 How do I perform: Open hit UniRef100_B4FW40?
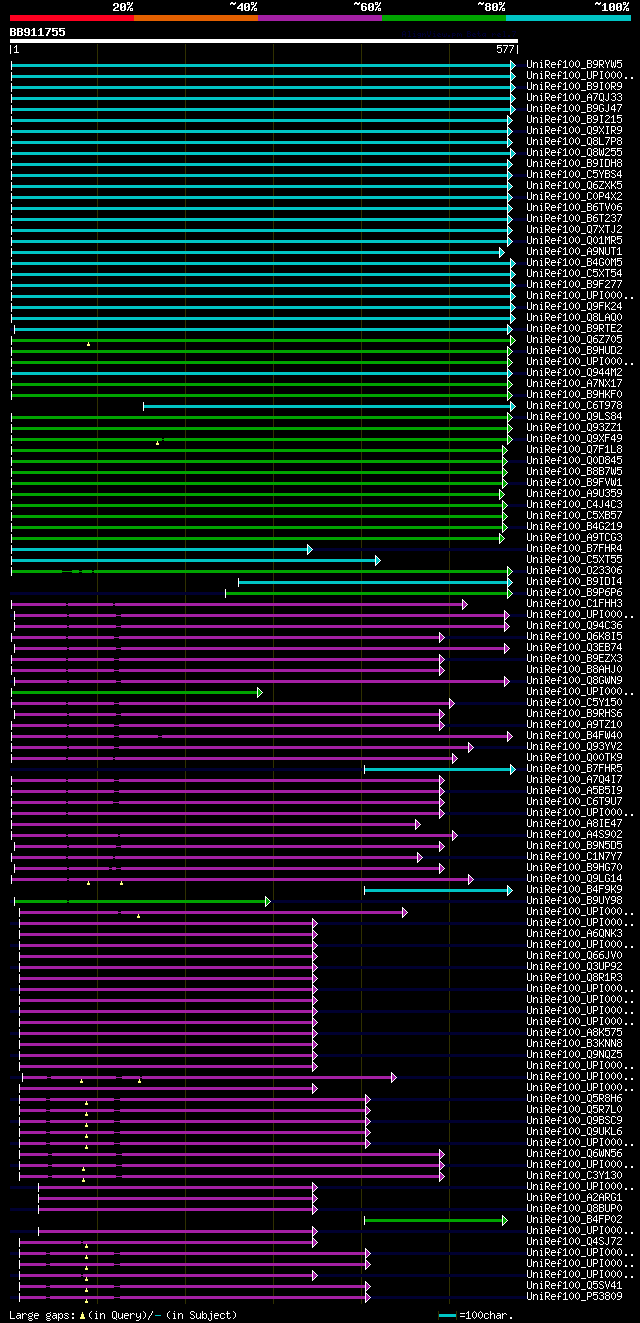click(x=574, y=735)
